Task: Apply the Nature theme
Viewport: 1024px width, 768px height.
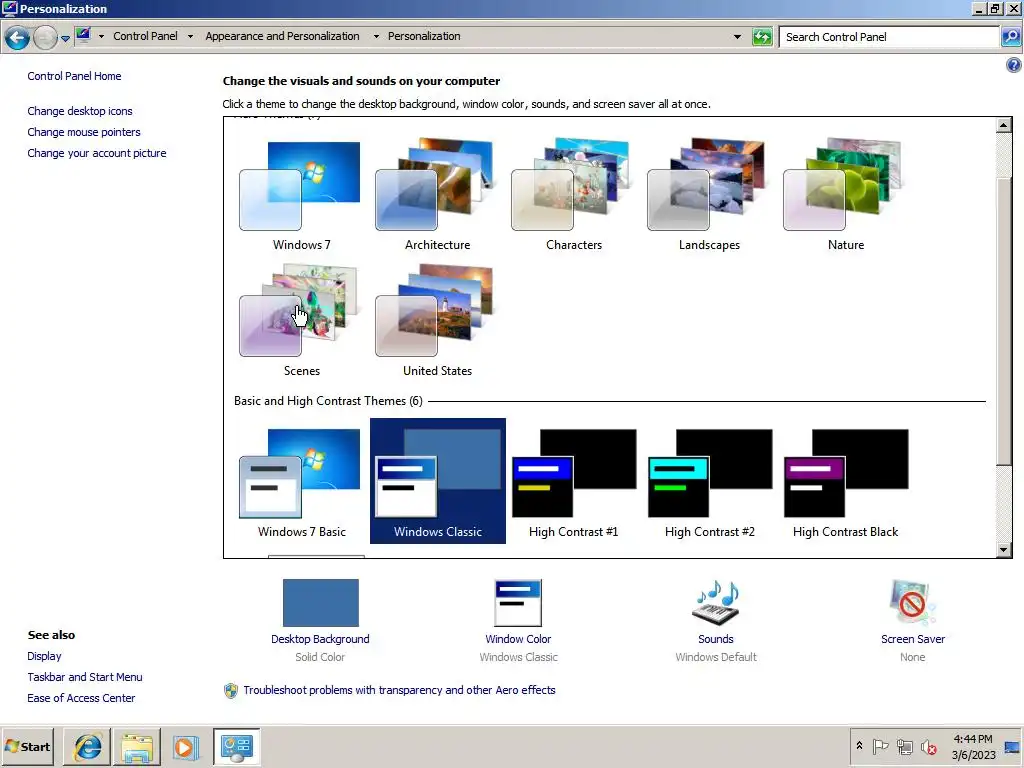Action: 845,194
